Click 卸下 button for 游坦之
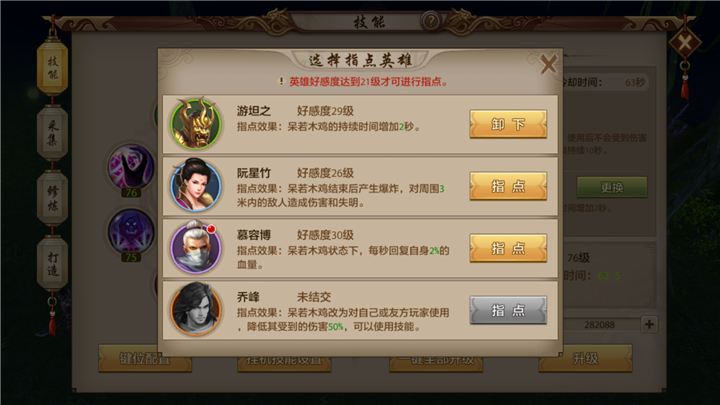The image size is (720, 405). 508,124
